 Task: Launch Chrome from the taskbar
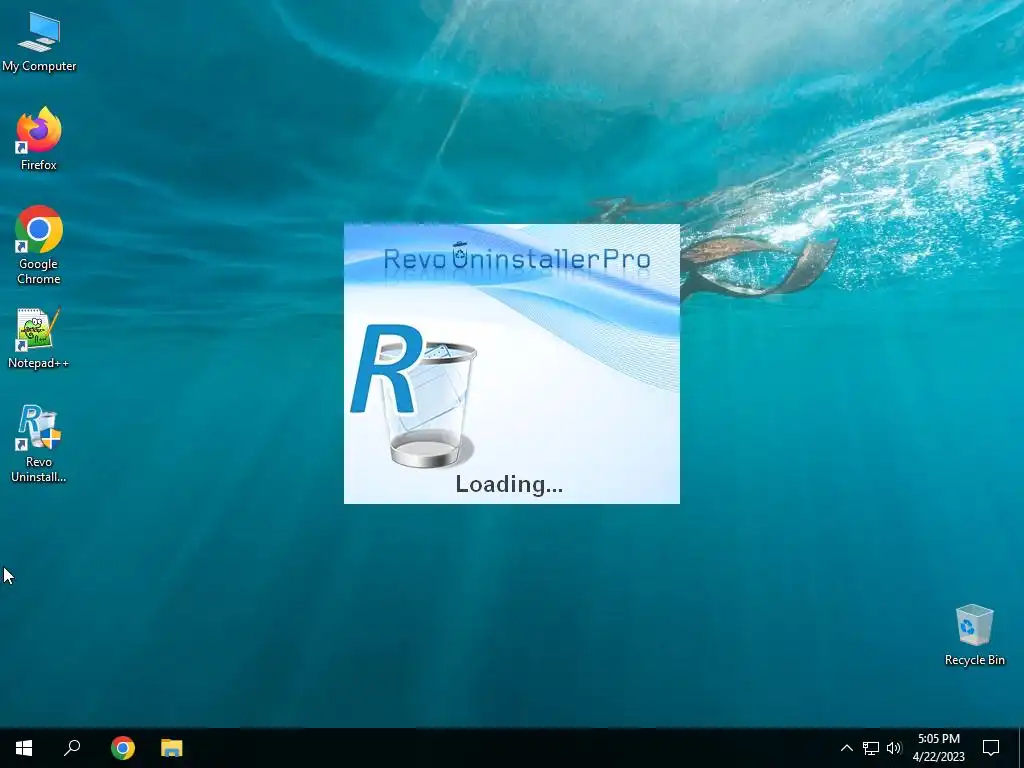point(123,748)
